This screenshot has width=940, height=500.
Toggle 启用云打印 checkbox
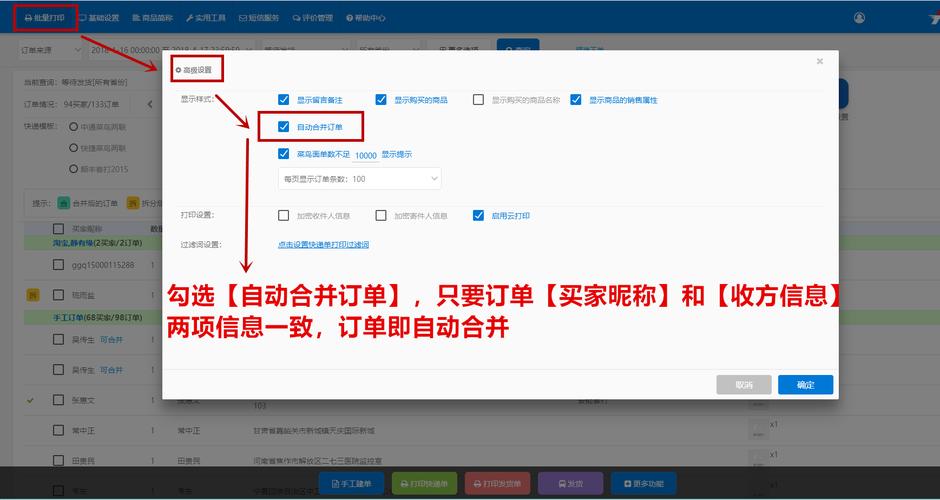[478, 215]
